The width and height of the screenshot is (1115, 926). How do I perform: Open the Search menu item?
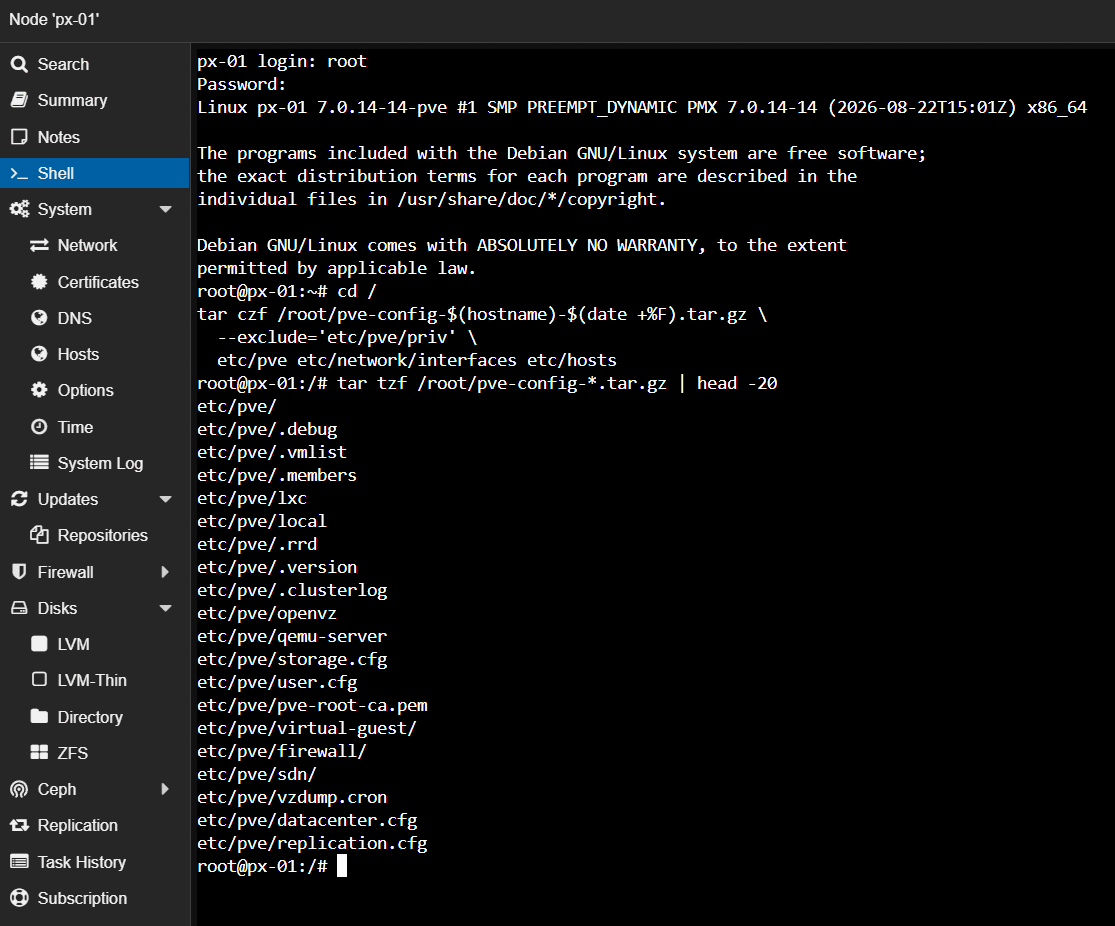click(95, 64)
